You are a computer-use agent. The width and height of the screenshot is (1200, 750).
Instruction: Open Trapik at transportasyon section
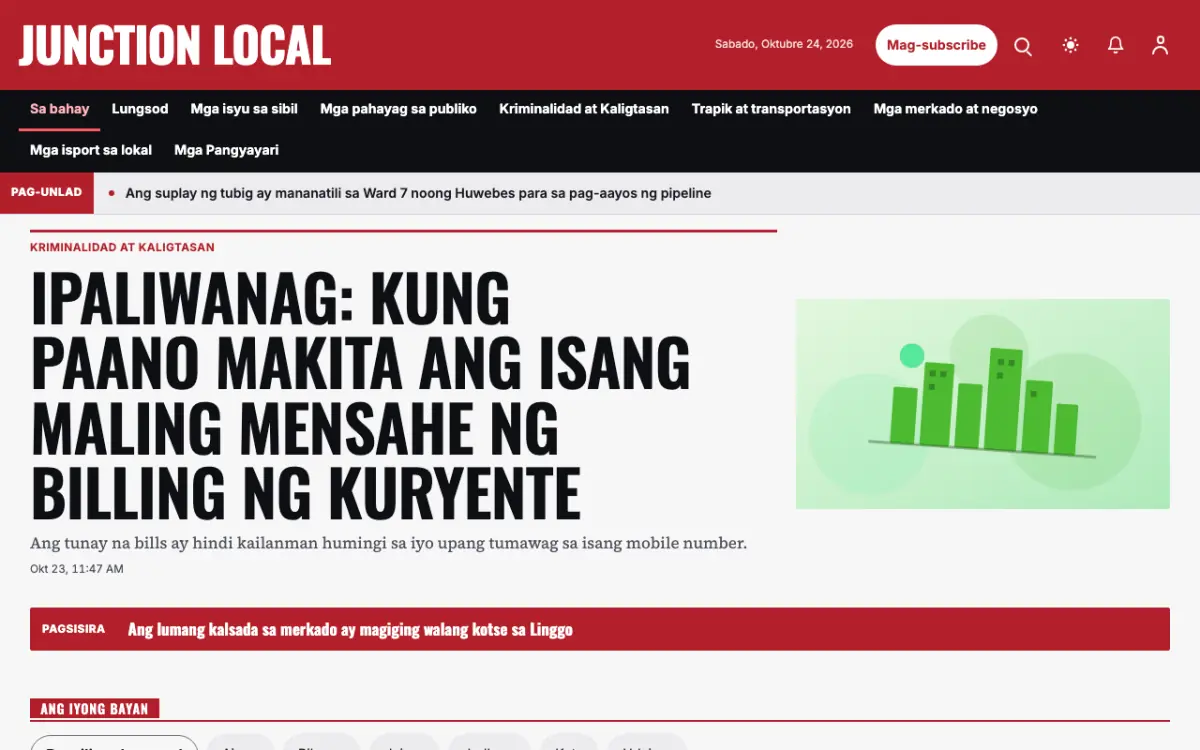771,109
